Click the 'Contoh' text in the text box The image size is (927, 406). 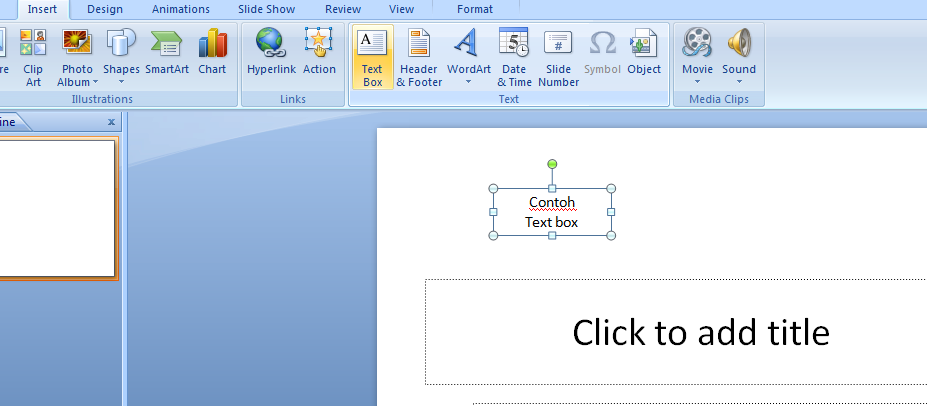click(x=552, y=202)
